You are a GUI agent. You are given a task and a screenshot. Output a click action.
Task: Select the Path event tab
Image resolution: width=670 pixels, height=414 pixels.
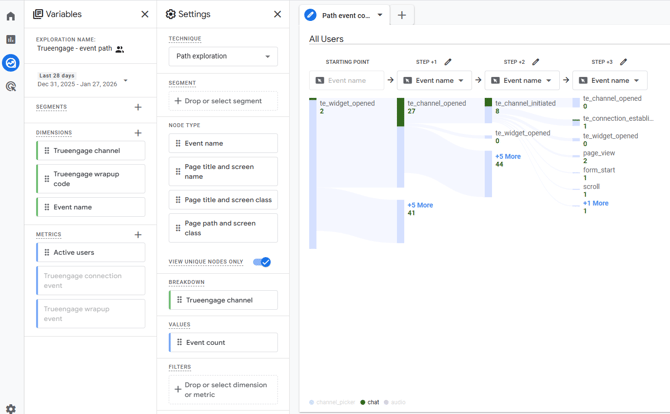pos(345,15)
